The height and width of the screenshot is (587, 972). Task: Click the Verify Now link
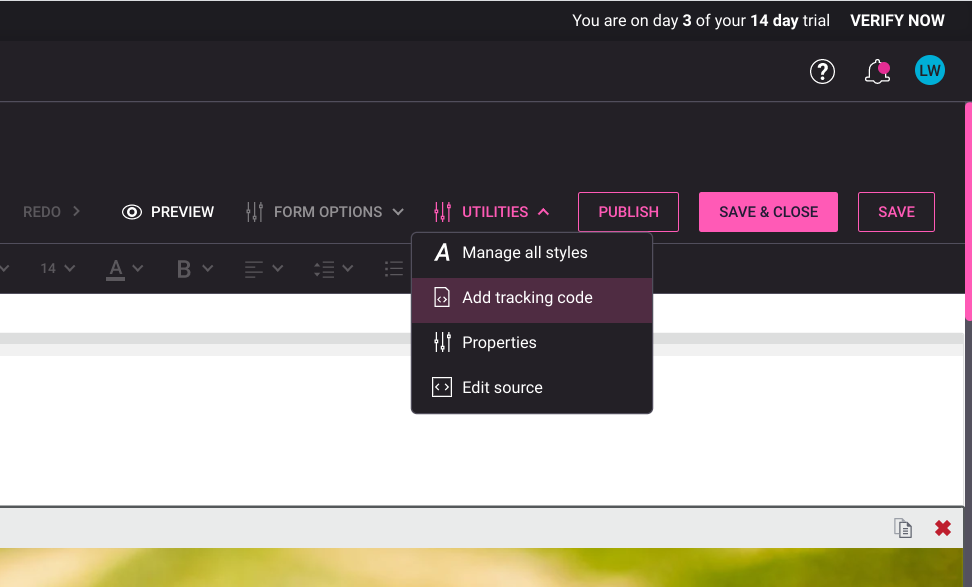(x=897, y=20)
